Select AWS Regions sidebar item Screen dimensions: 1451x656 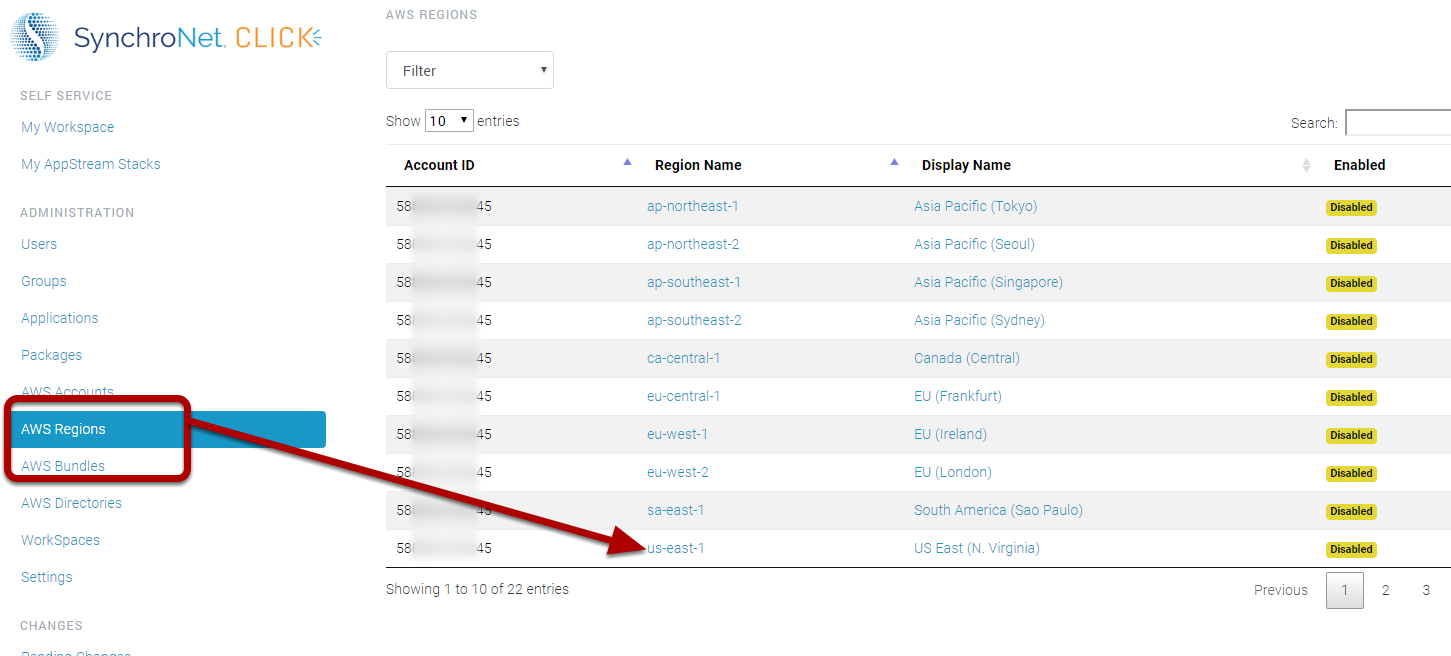coord(166,429)
